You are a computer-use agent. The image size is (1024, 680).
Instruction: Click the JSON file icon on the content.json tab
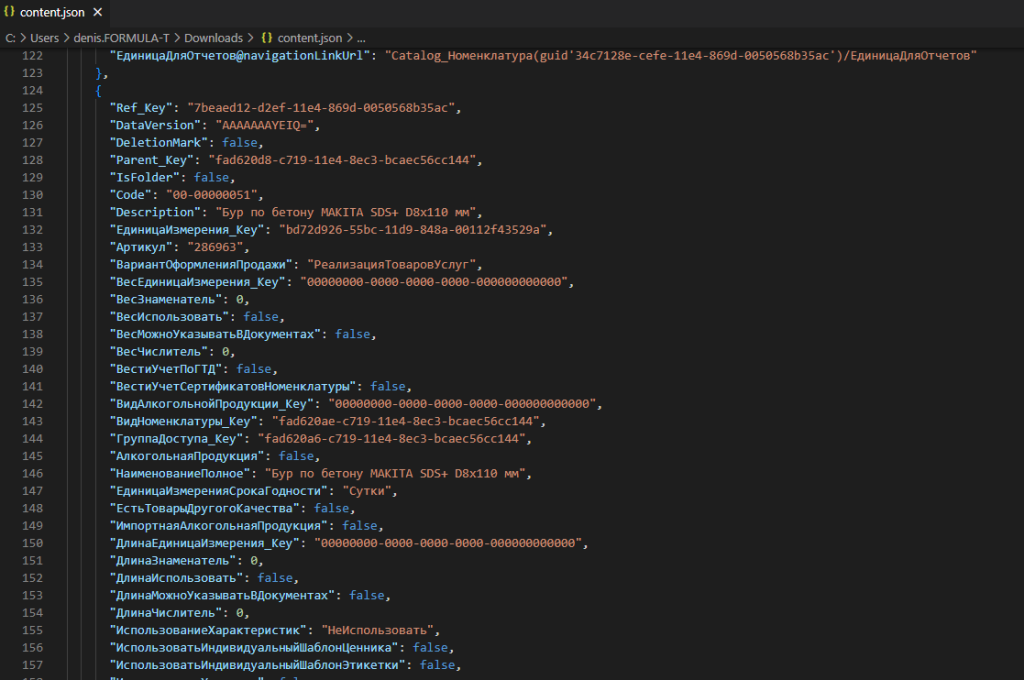click(x=10, y=13)
